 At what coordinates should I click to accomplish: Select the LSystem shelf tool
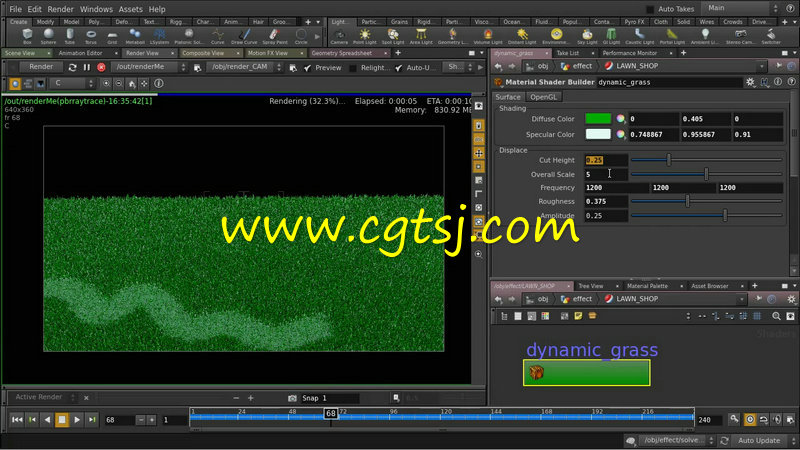159,36
